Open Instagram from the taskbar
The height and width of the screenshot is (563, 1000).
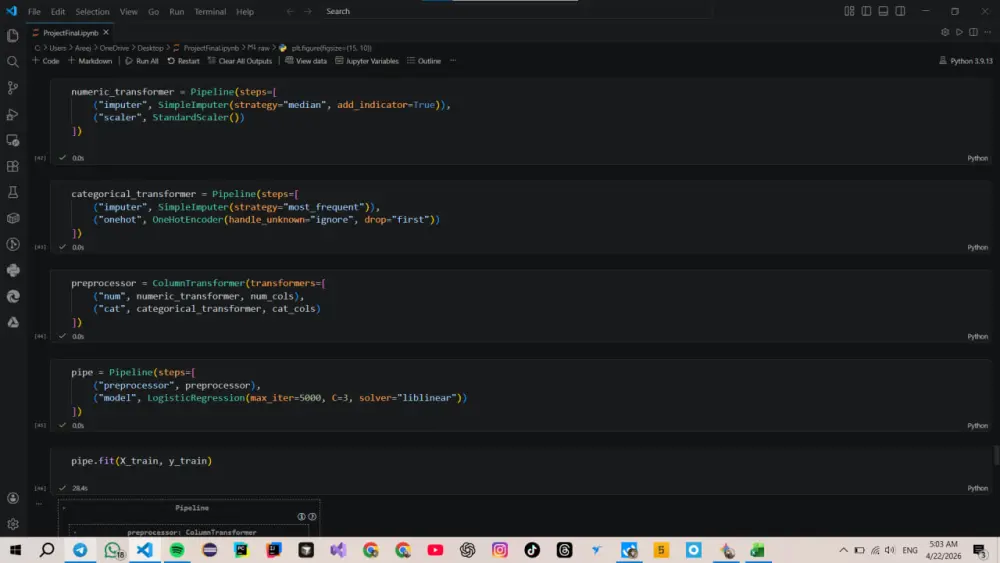point(500,550)
